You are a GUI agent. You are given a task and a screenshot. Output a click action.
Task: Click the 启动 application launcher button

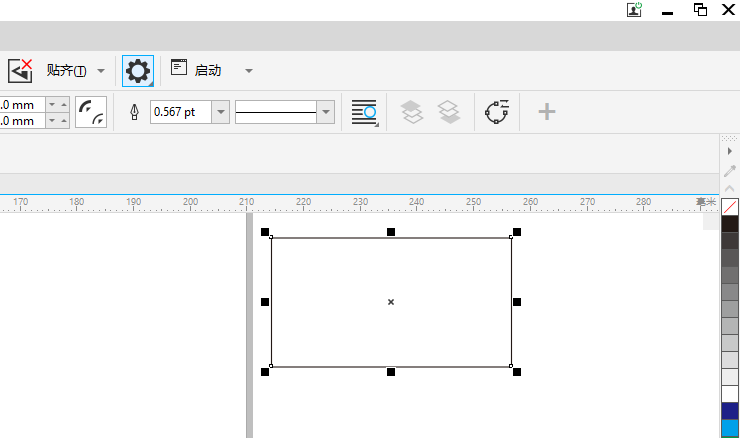coord(196,69)
